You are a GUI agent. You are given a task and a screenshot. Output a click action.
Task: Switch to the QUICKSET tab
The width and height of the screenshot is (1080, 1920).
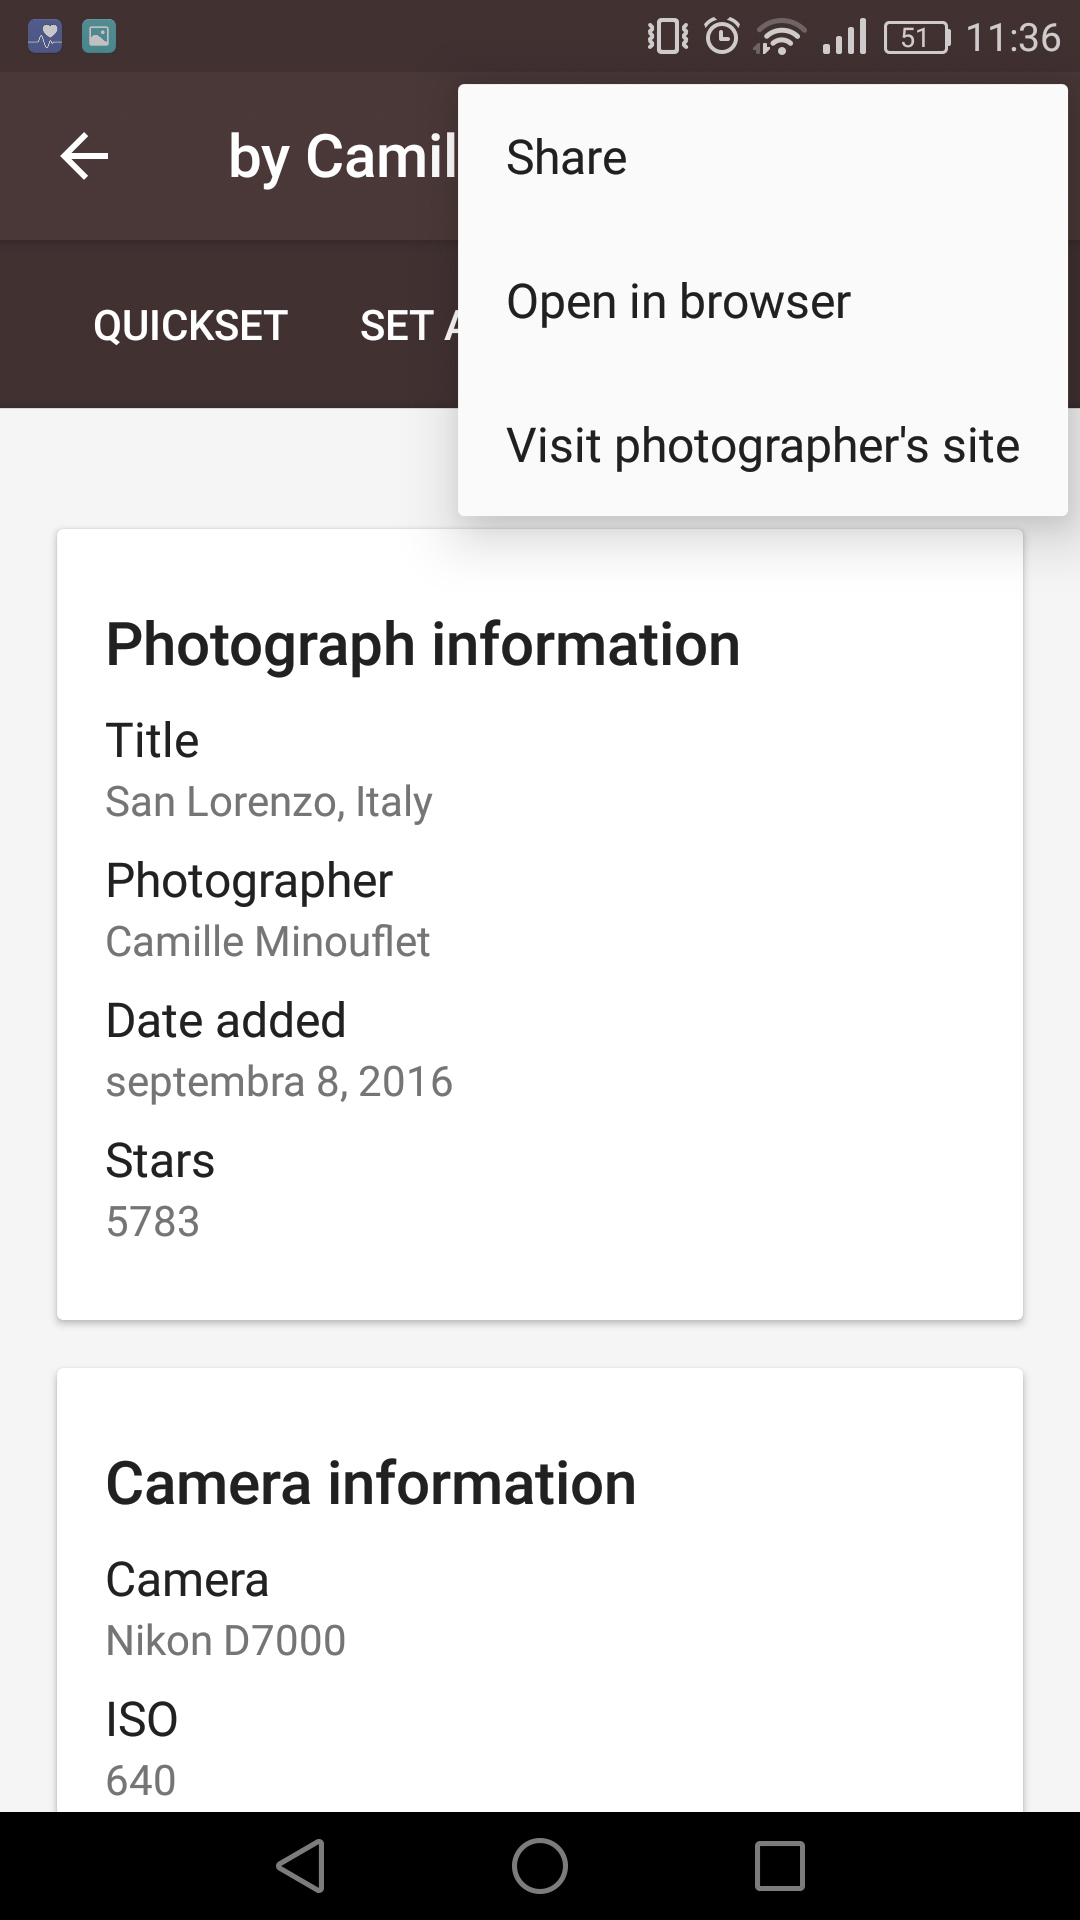[190, 325]
